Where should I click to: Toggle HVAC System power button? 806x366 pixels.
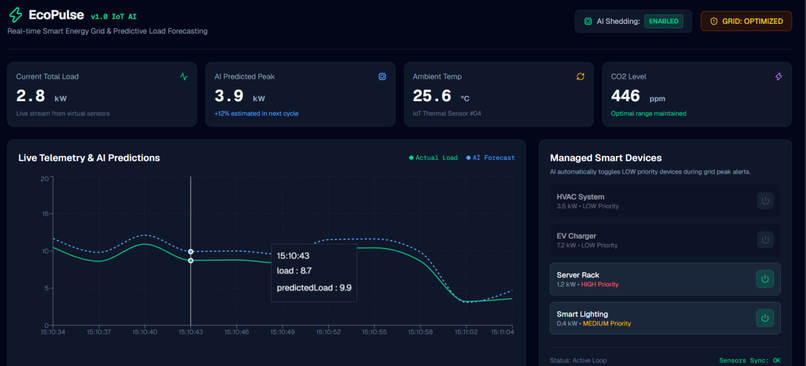point(765,200)
